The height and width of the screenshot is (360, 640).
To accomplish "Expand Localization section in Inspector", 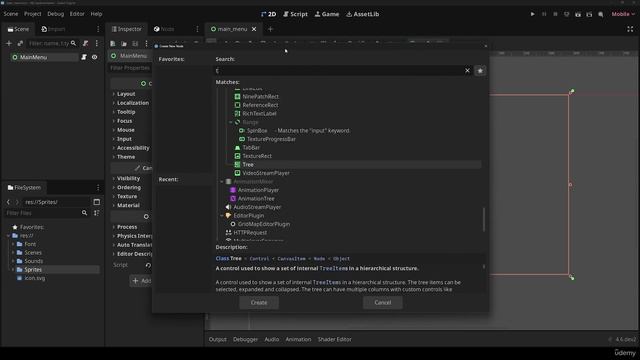I will pos(133,103).
